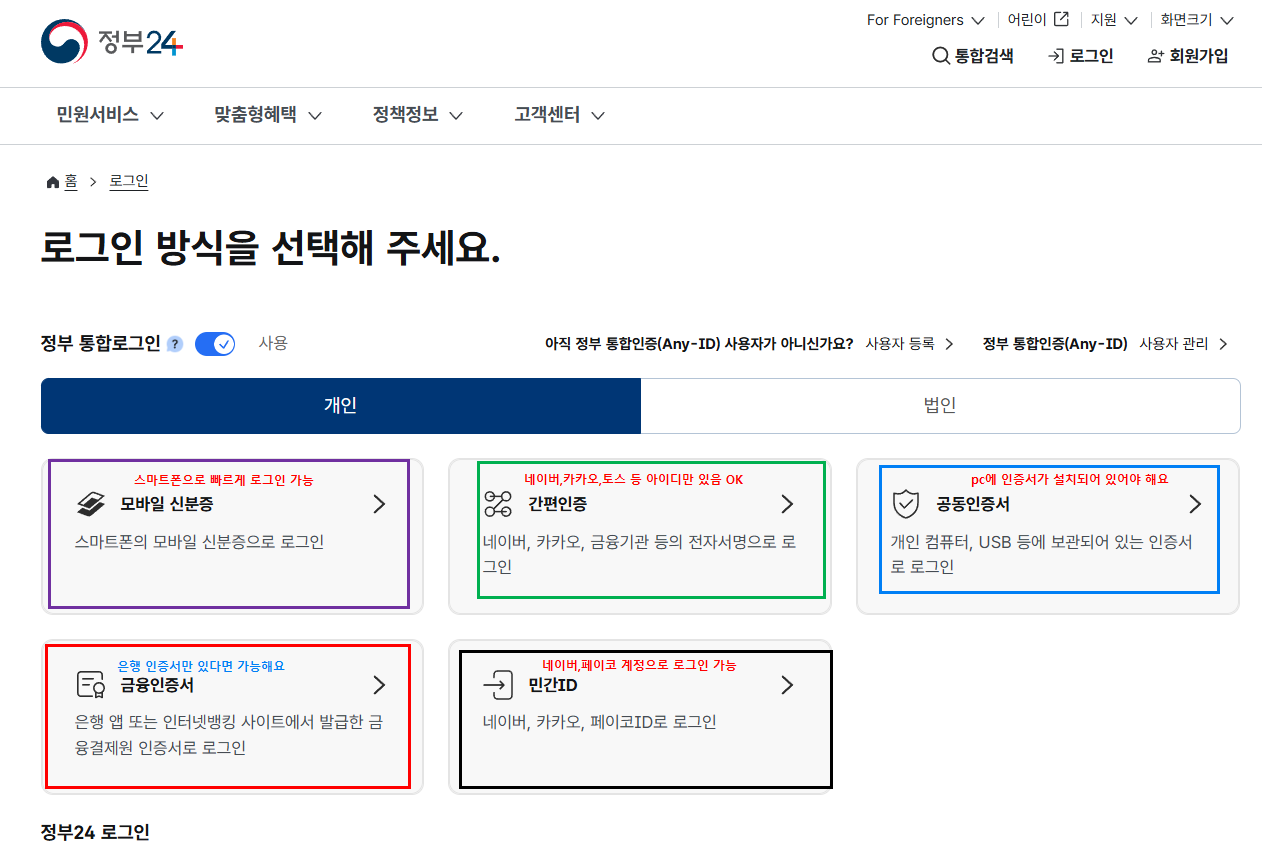Click the 회원가입 link
This screenshot has height=856, width=1262.
click(1188, 56)
